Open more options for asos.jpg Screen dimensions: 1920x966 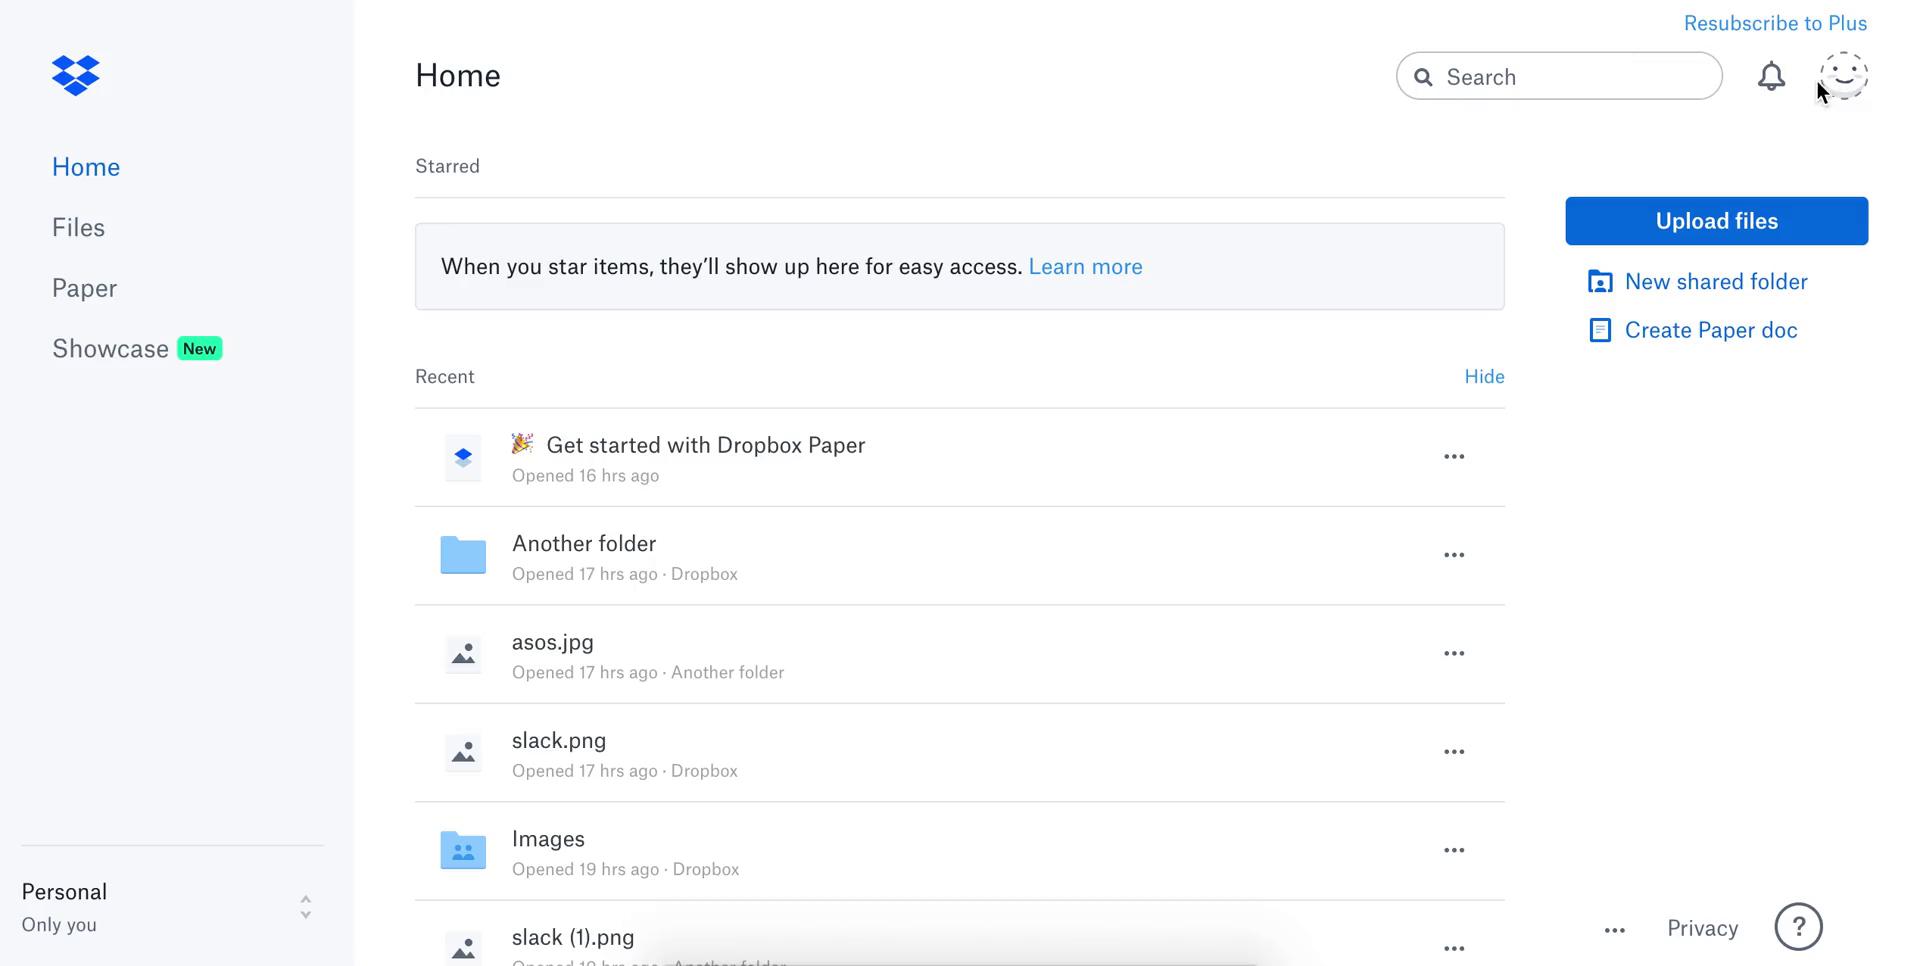click(x=1454, y=654)
